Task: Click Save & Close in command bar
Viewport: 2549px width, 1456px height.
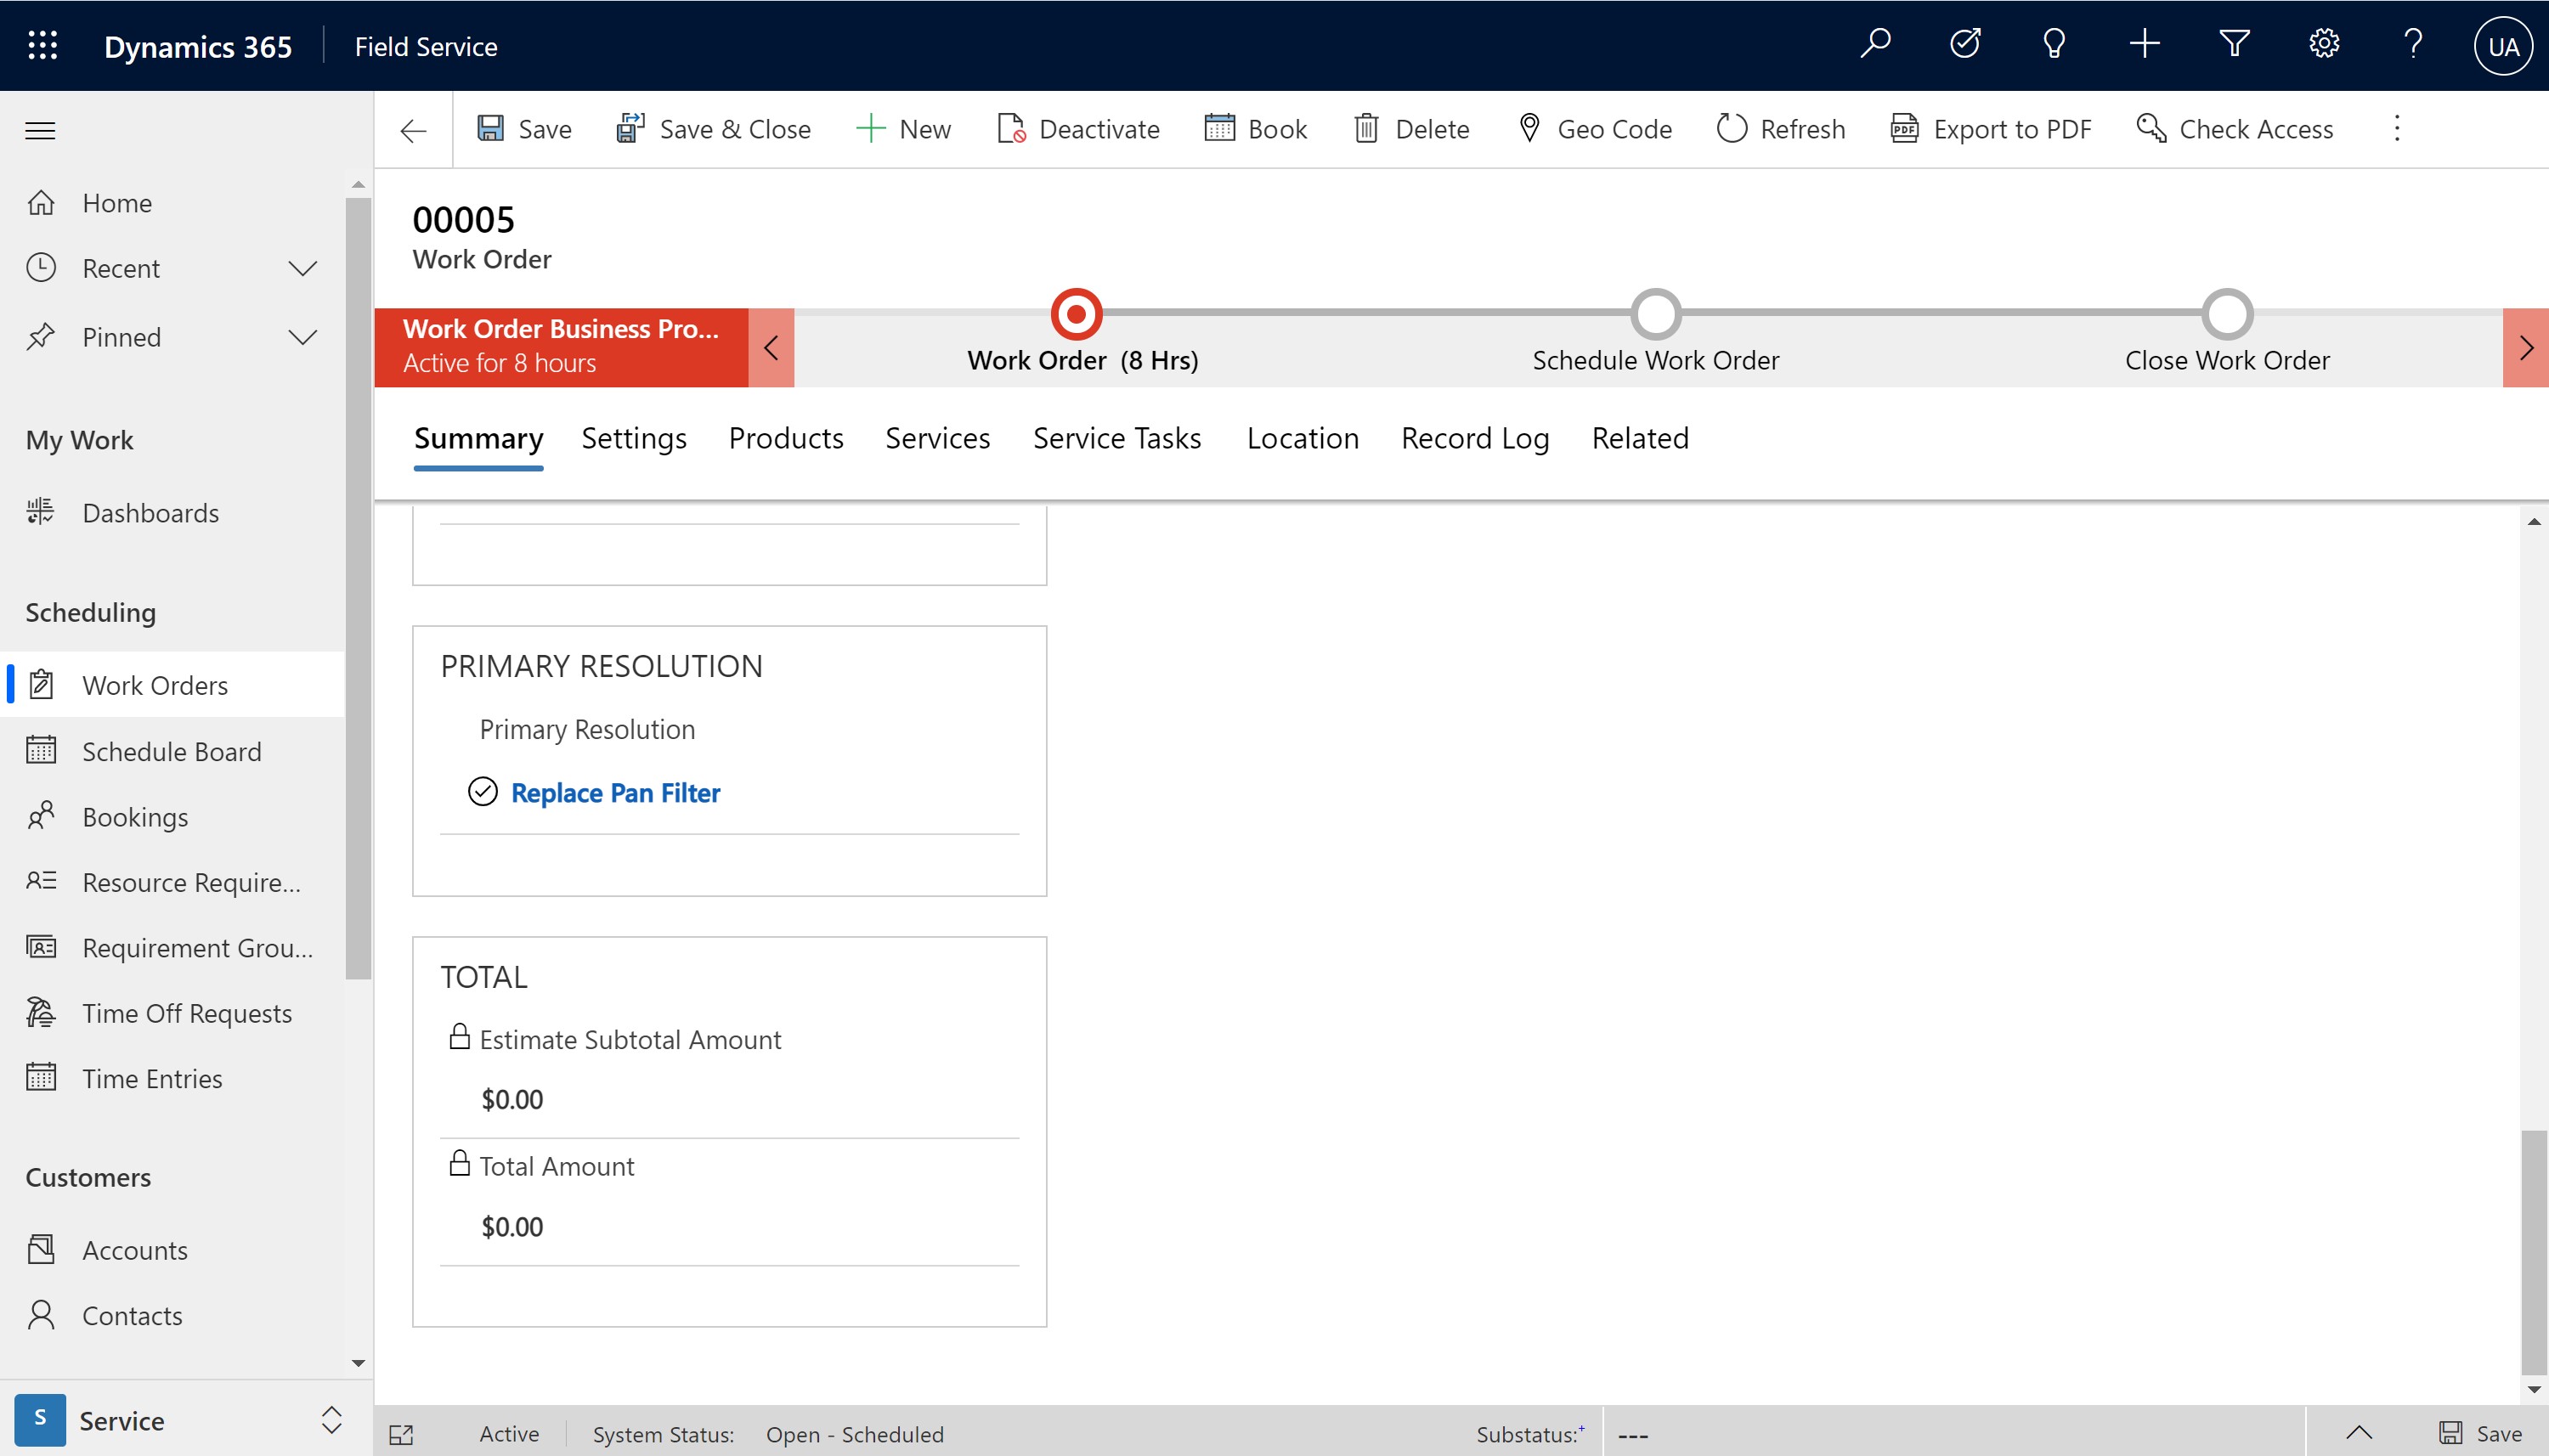Action: click(x=713, y=129)
